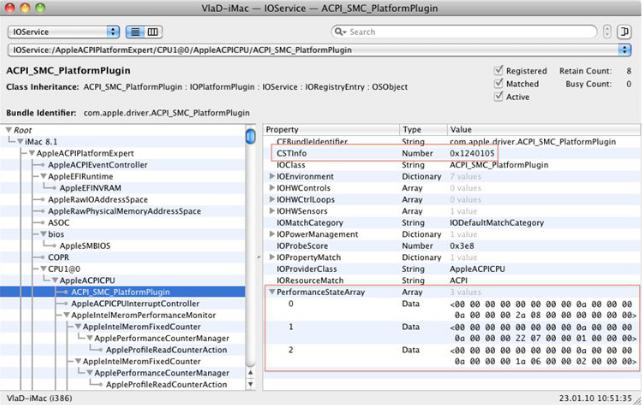Select the COPR tree entry
The width and height of the screenshot is (642, 405).
59,257
